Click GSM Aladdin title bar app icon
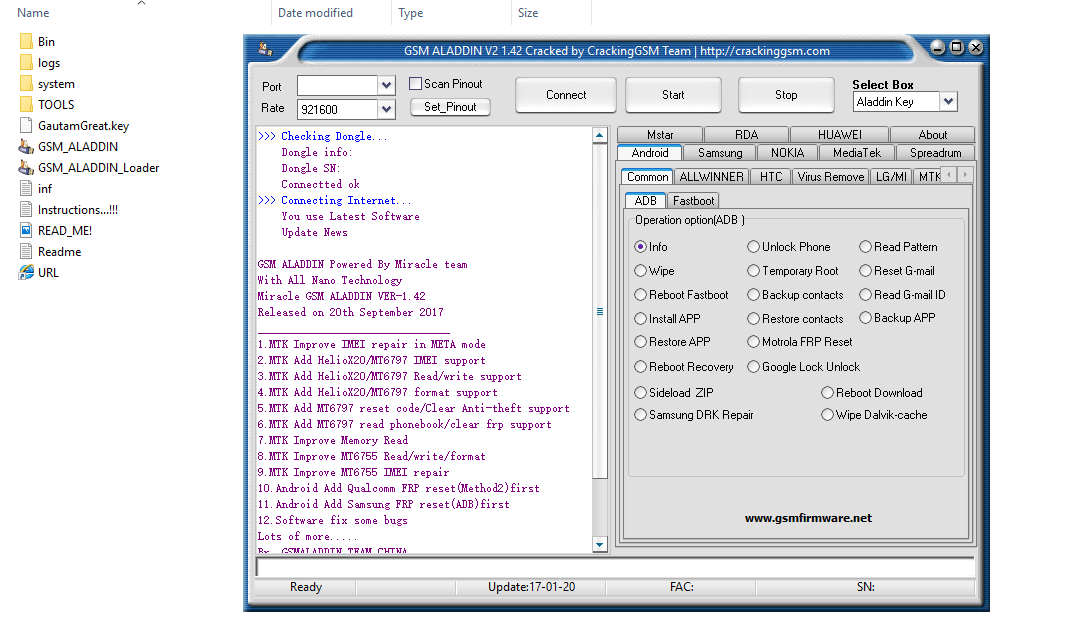The image size is (1083, 624). click(265, 49)
